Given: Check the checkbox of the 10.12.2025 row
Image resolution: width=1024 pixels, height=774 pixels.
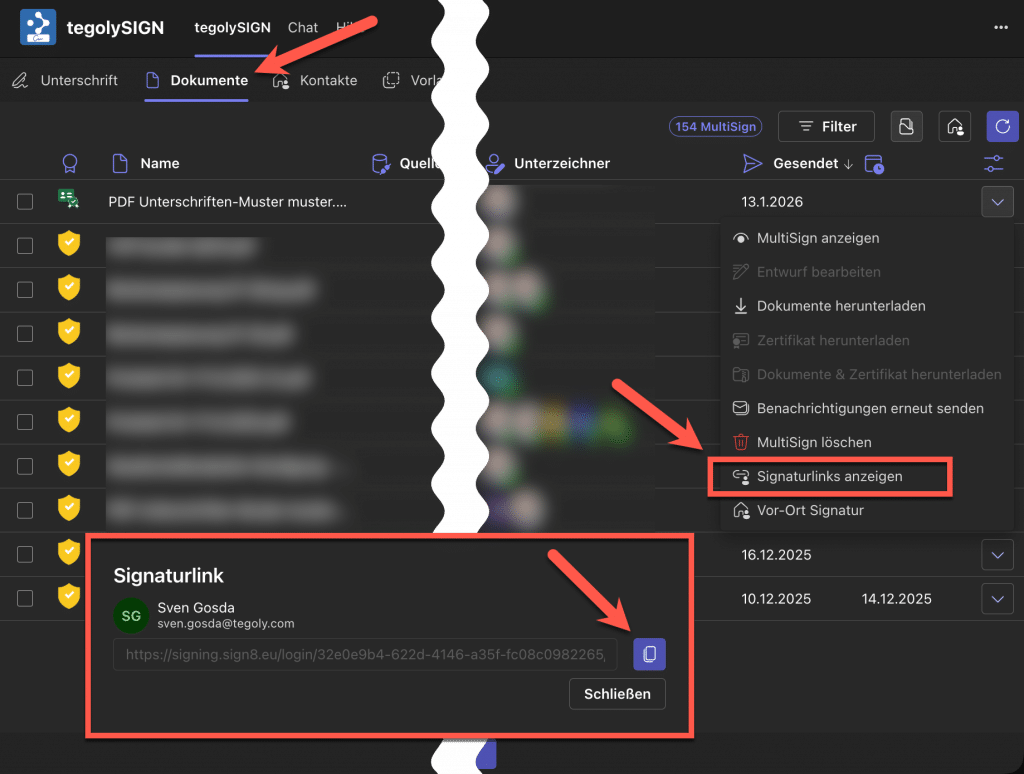Looking at the screenshot, I should click(x=25, y=599).
